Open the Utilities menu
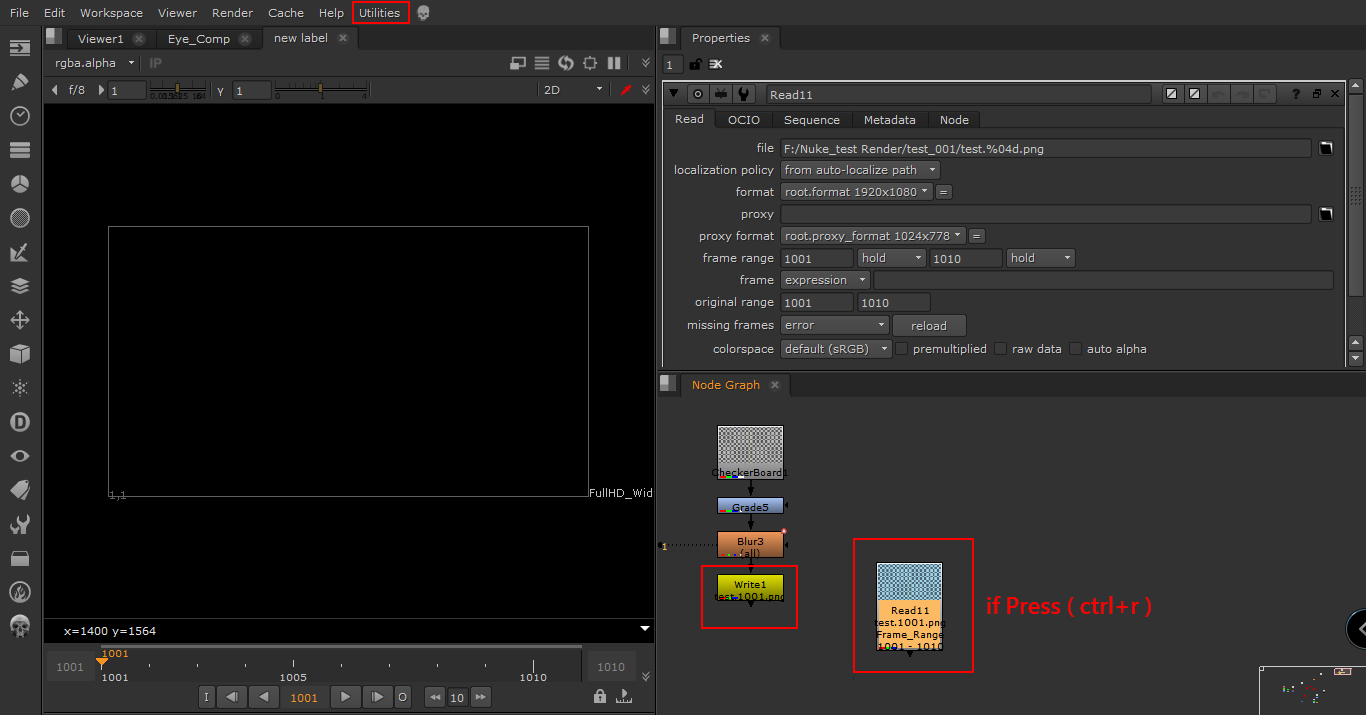This screenshot has width=1366, height=715. [380, 12]
